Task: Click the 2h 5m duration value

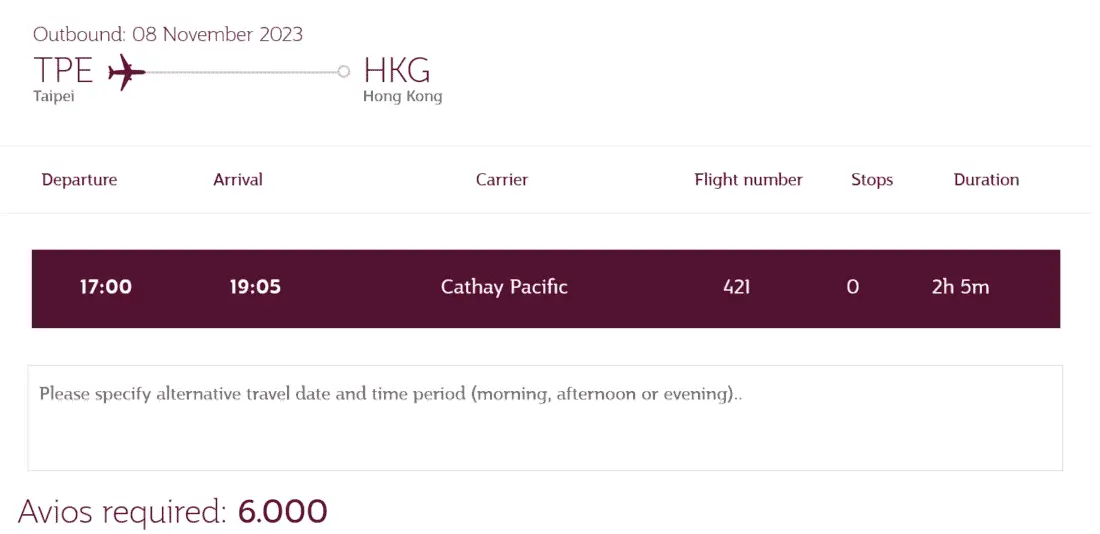Action: (960, 287)
